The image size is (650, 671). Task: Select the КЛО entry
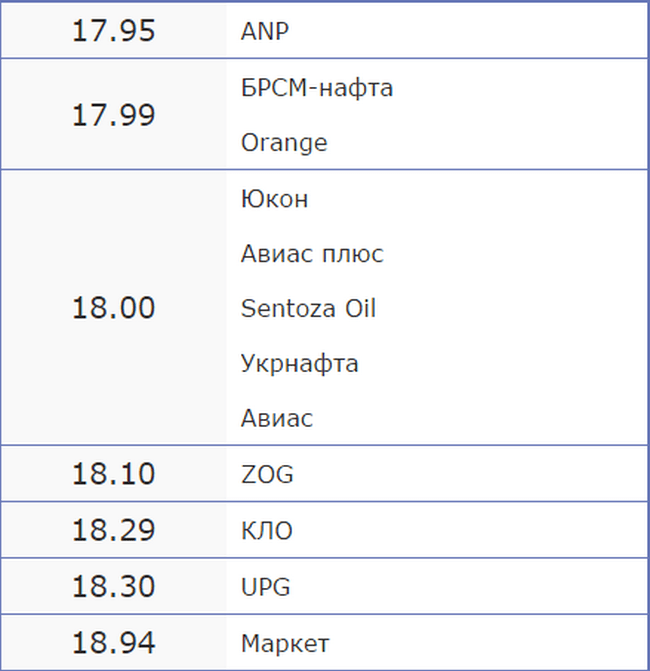point(267,531)
